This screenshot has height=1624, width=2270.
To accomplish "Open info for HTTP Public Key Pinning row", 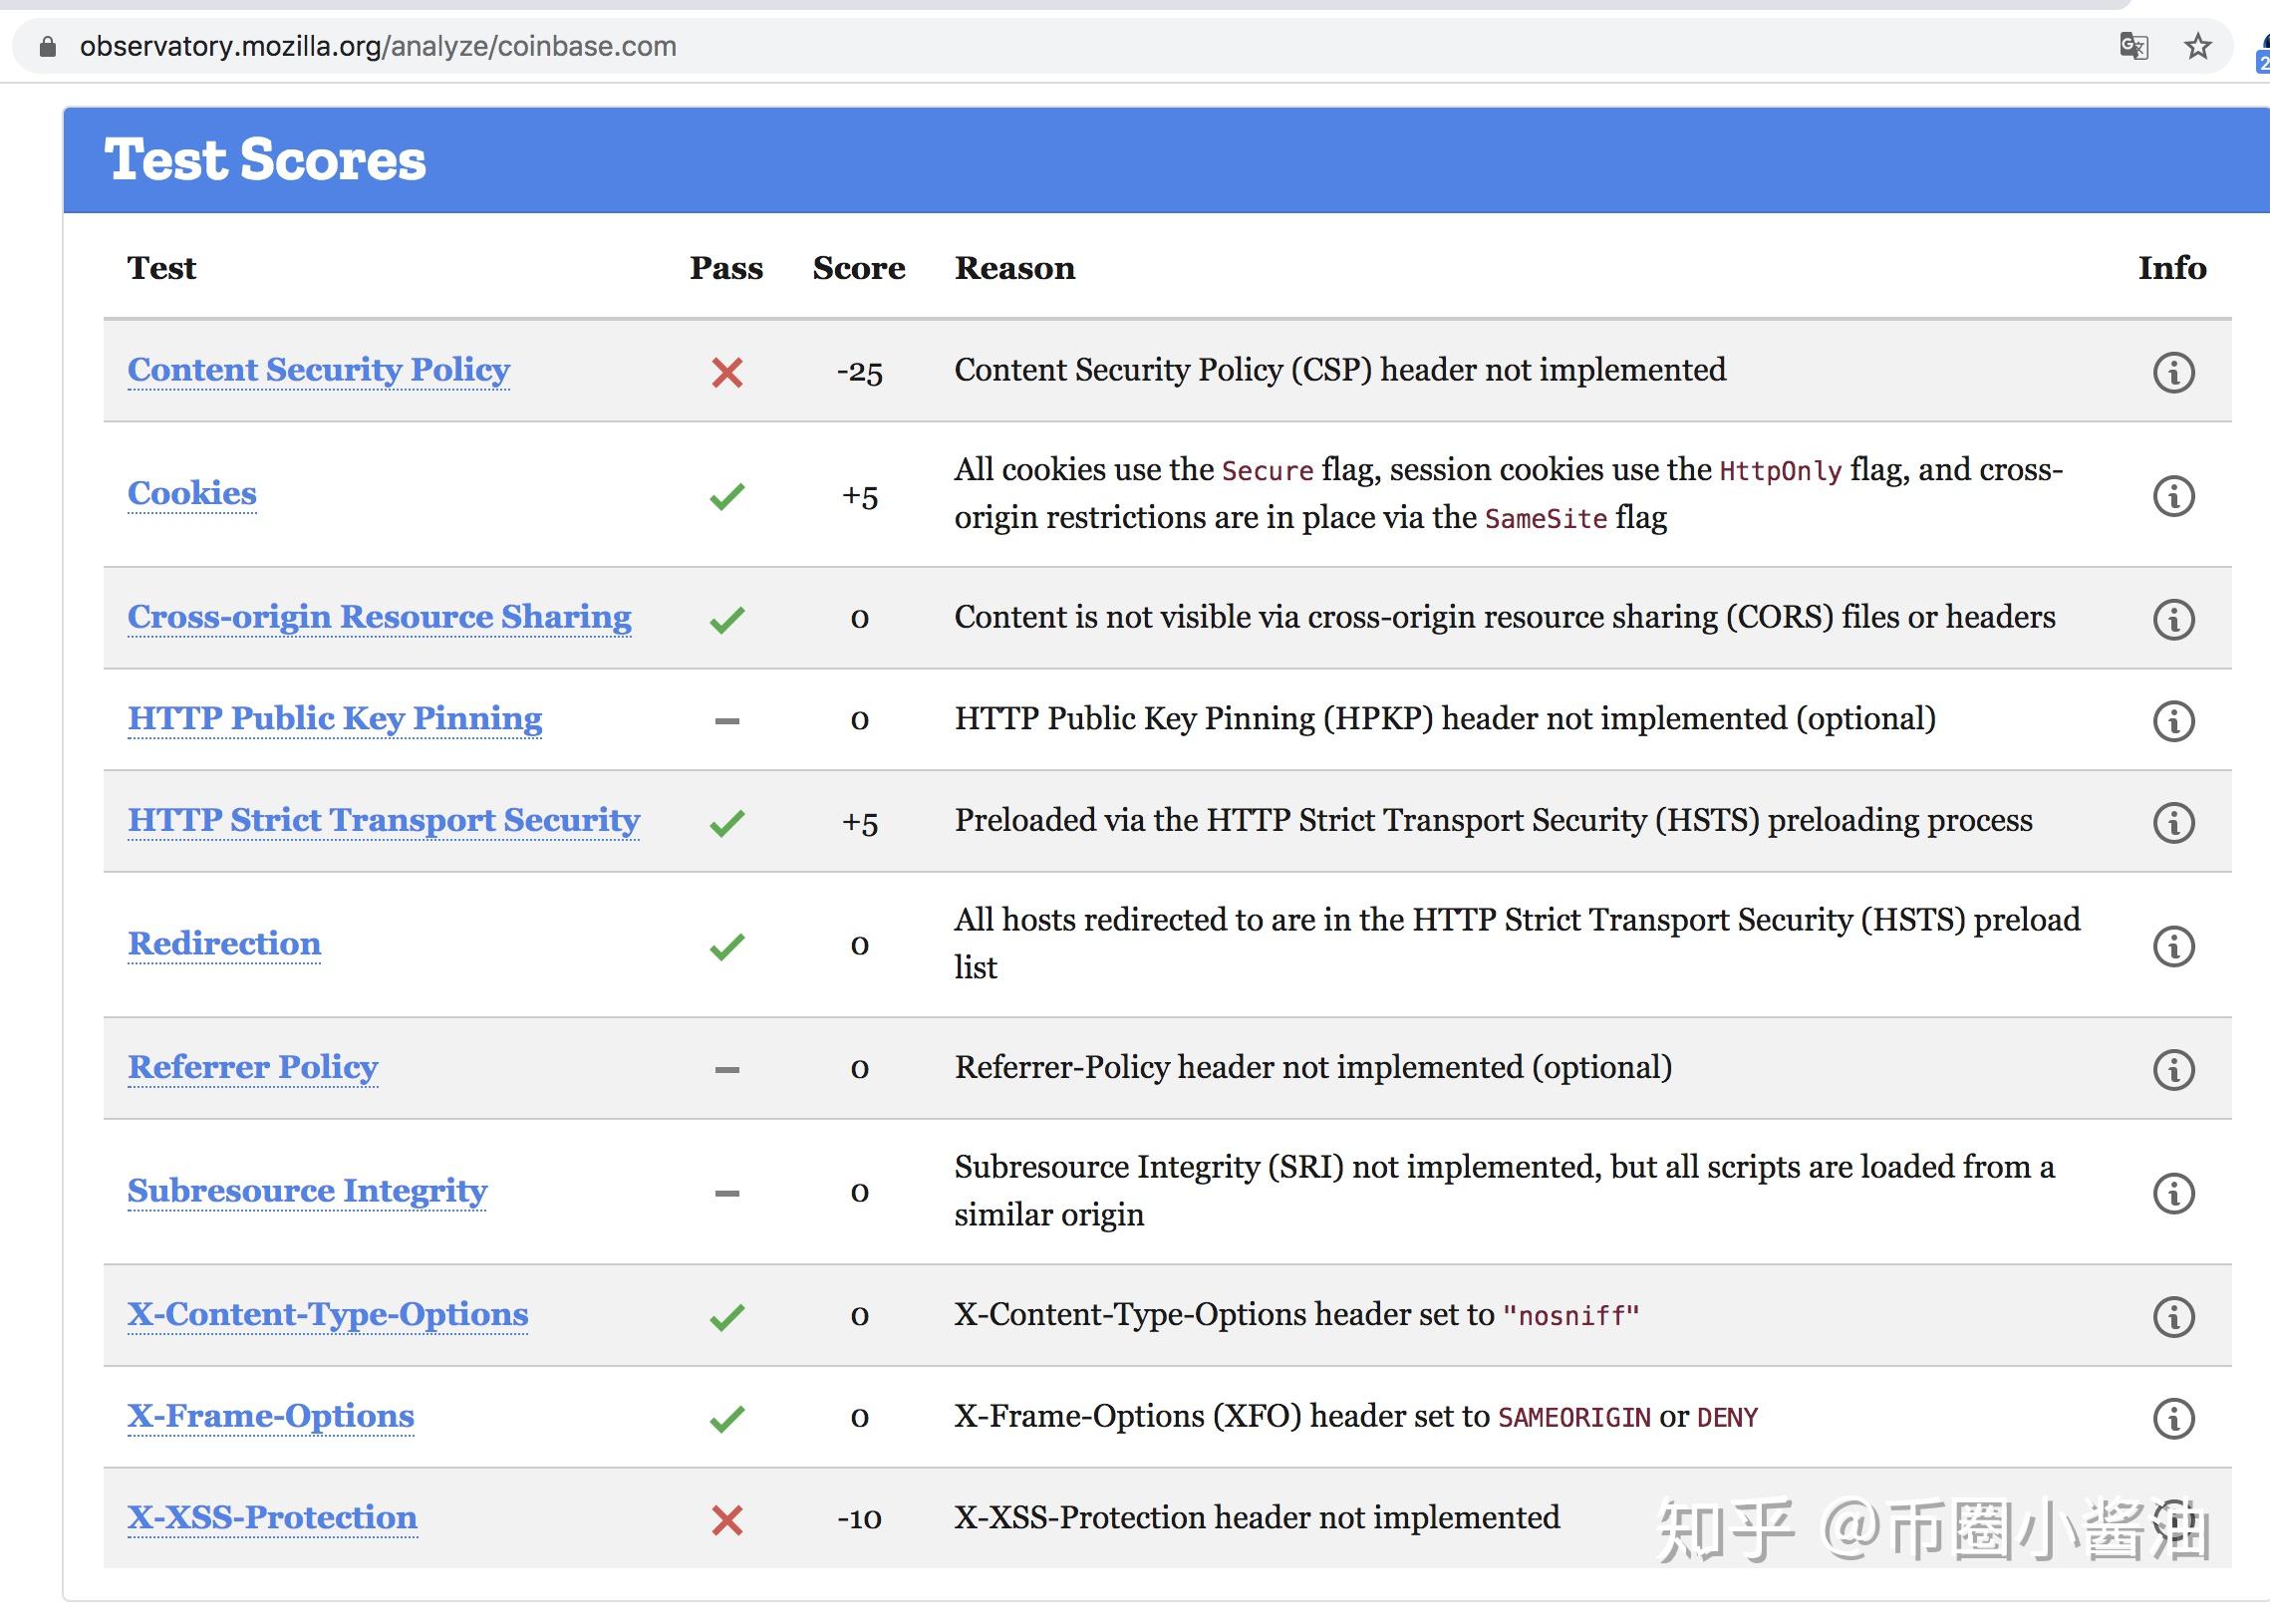I will [x=2173, y=721].
